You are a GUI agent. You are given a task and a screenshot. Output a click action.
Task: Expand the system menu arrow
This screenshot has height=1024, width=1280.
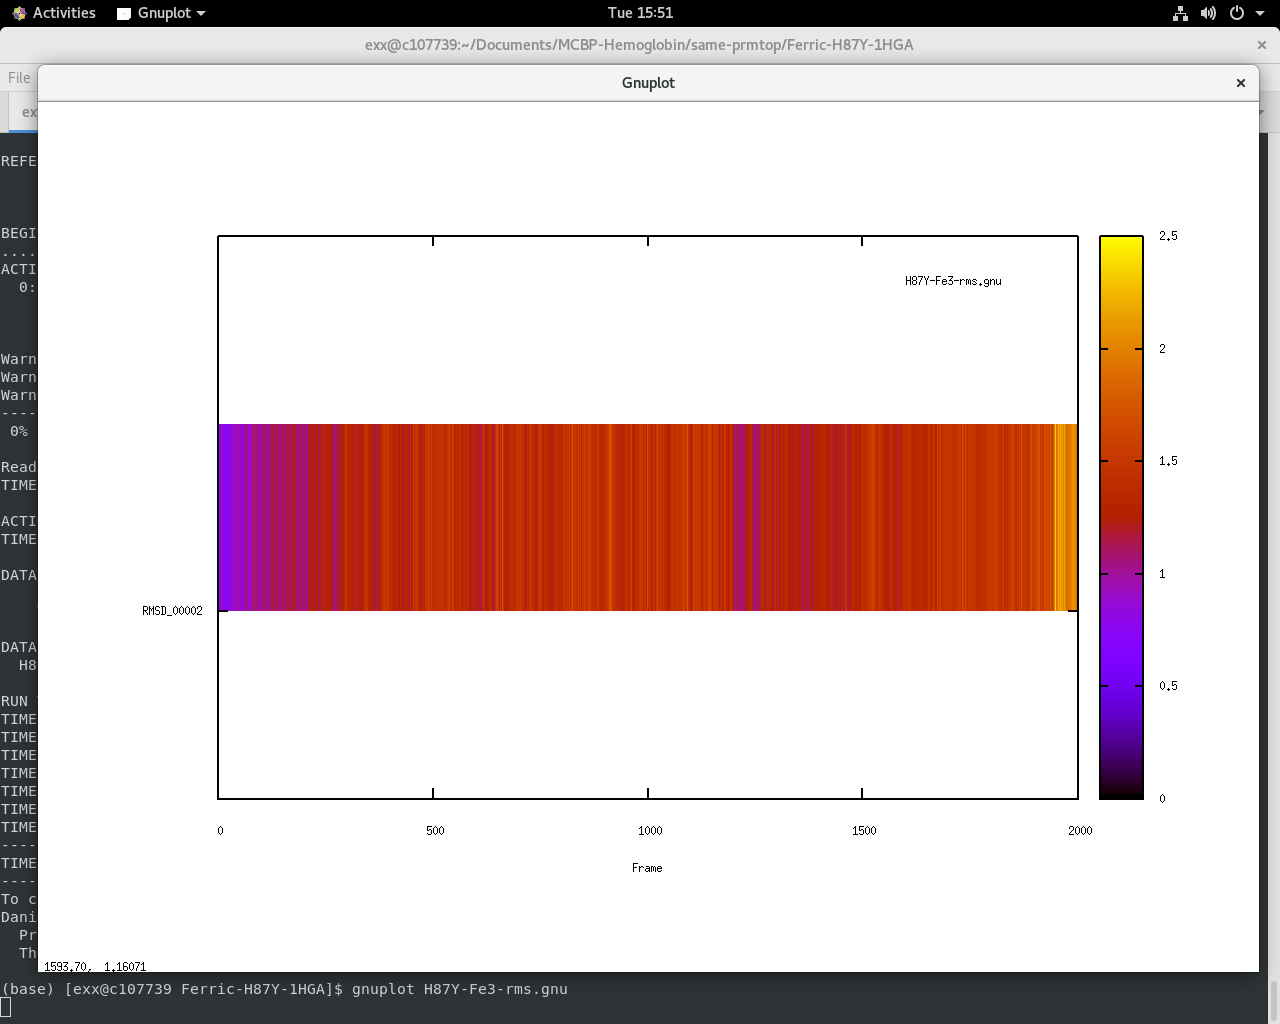click(1260, 13)
